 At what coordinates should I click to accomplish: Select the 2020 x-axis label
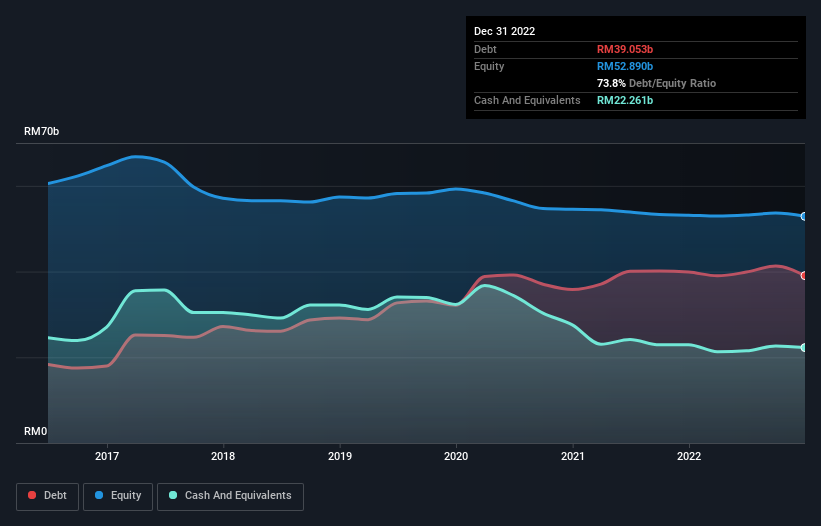click(x=456, y=456)
